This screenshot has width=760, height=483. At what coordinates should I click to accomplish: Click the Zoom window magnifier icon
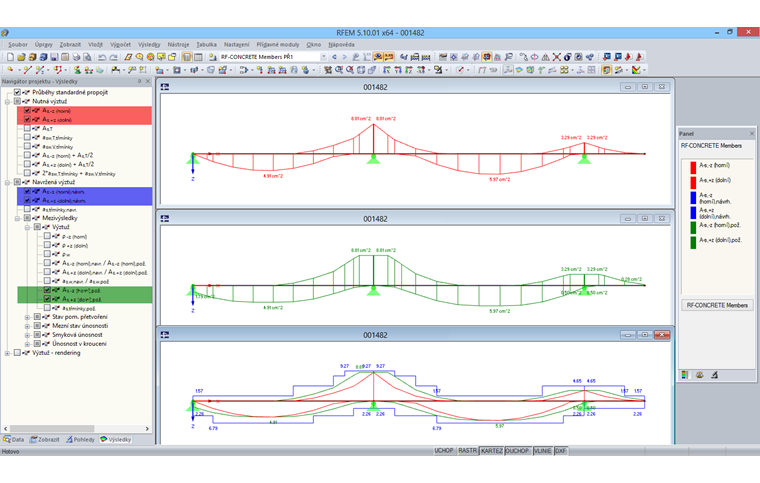click(x=338, y=70)
